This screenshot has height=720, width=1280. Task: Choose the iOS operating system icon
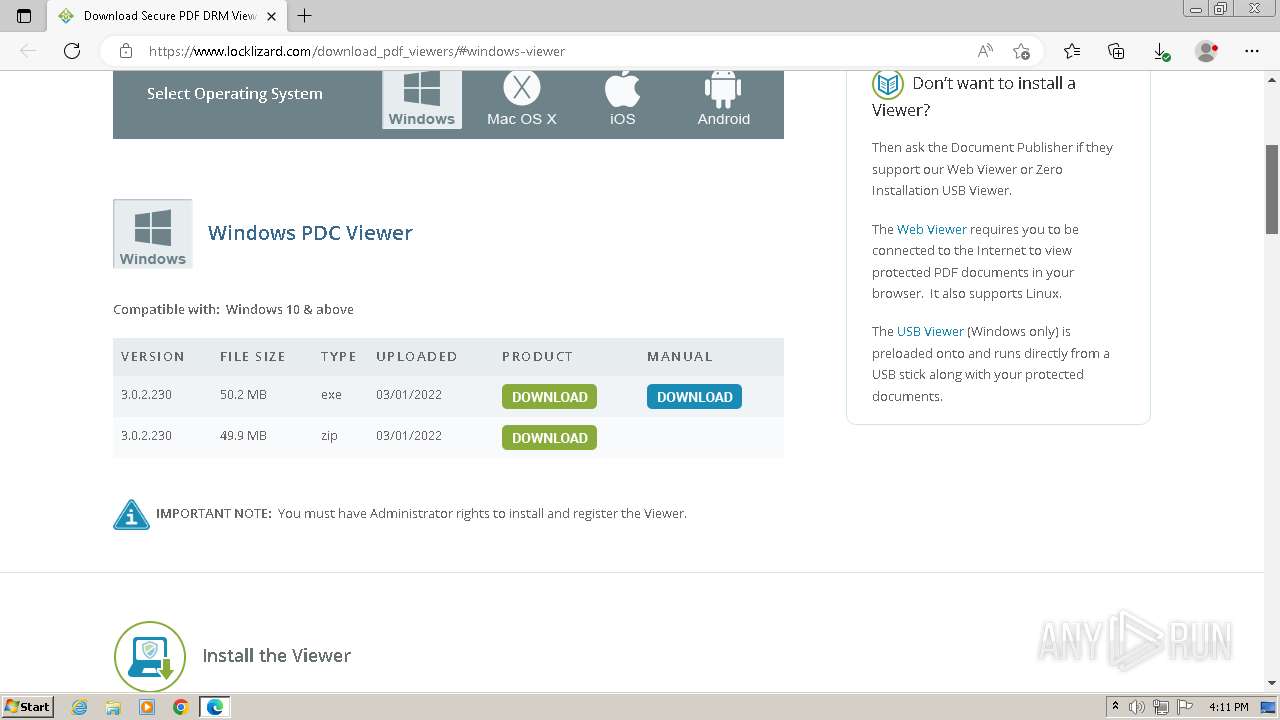622,99
